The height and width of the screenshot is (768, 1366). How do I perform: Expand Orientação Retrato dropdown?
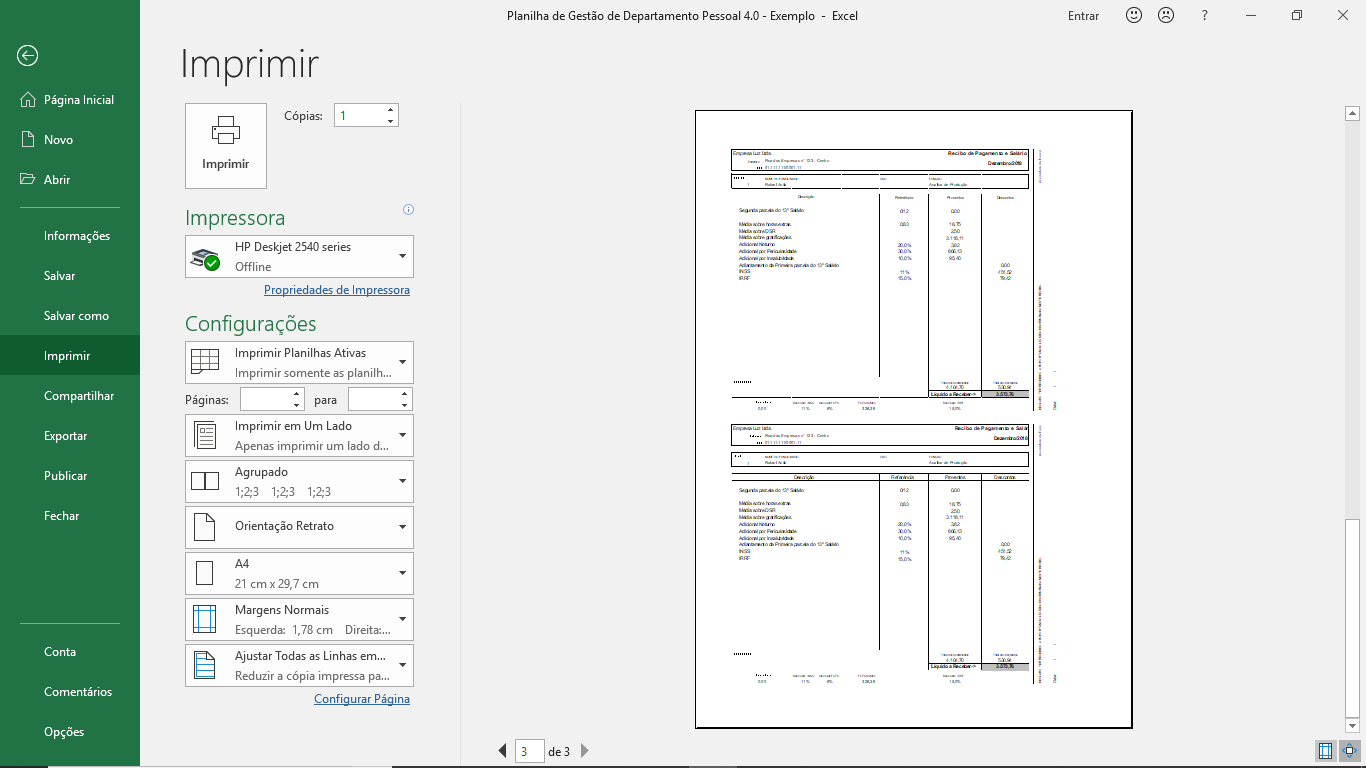pos(300,527)
